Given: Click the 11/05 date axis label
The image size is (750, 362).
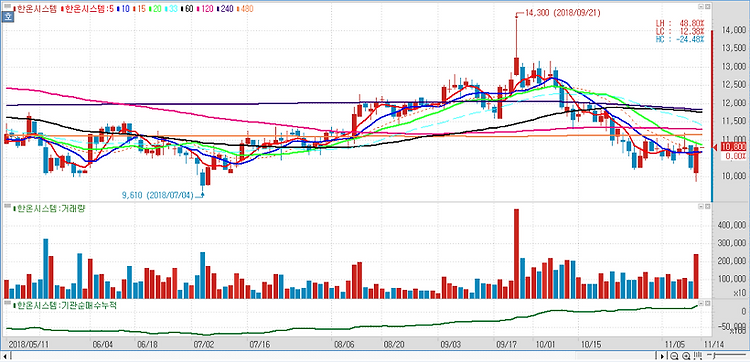Looking at the screenshot, I should [x=675, y=343].
